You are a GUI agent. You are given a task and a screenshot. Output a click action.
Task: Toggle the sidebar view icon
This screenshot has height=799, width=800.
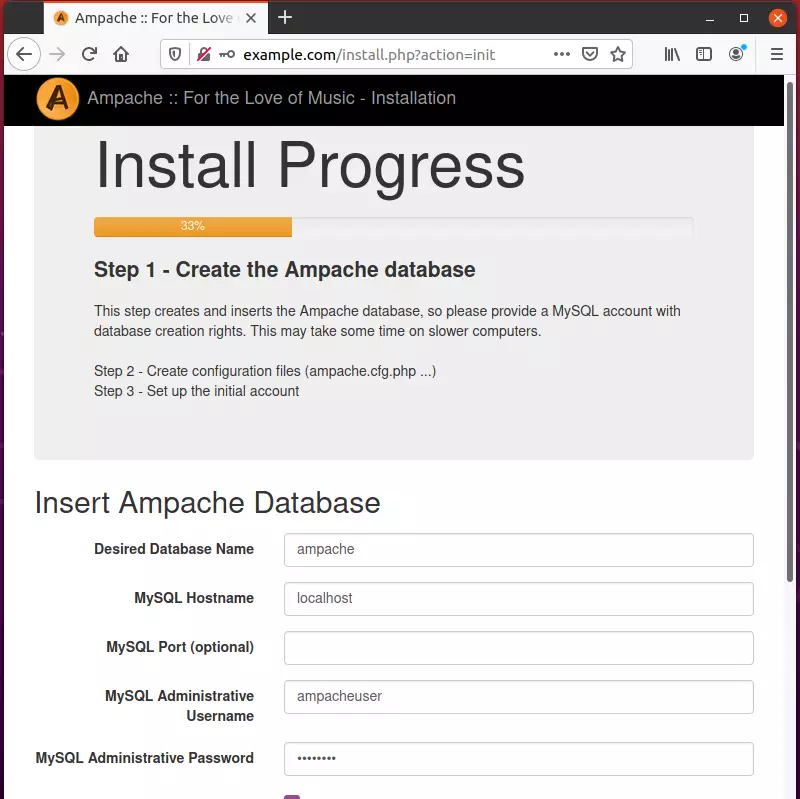point(704,54)
